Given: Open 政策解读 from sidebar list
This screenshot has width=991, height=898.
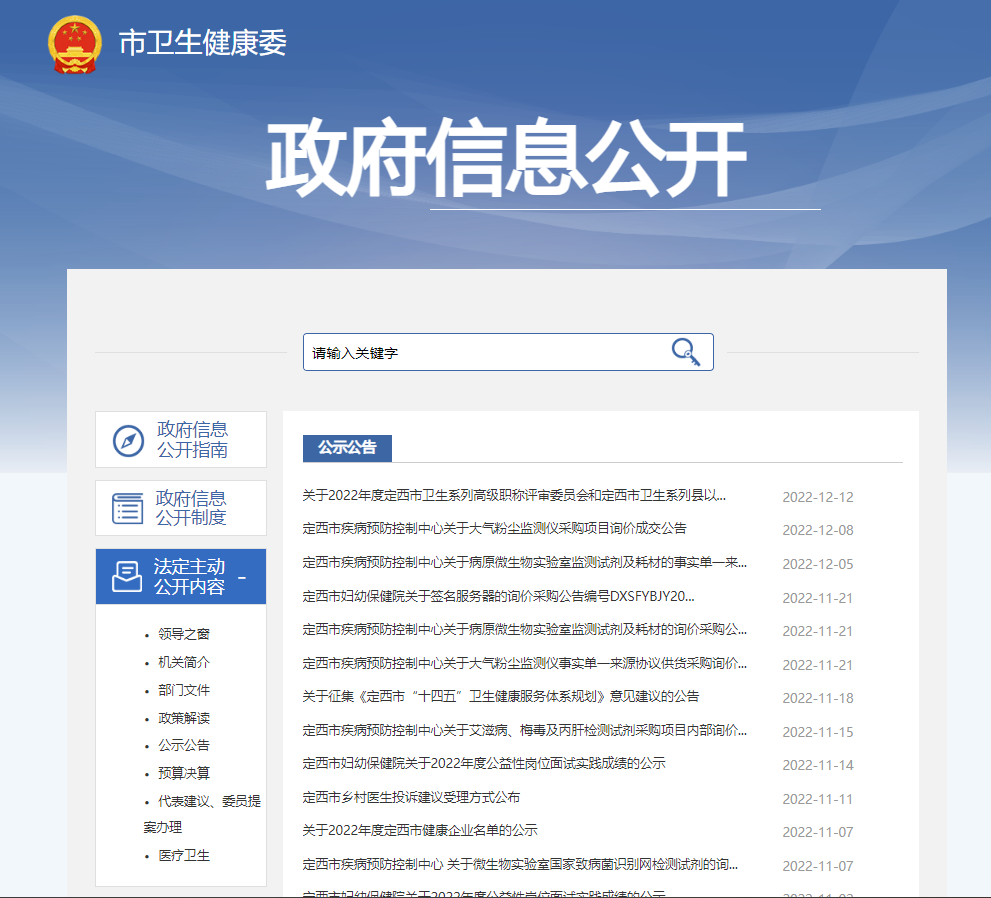Looking at the screenshot, I should (184, 718).
